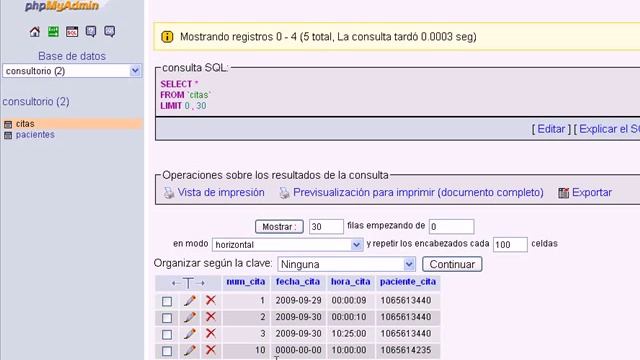Select checkbox for num_cita 2 row
640x360 pixels.
167,318
